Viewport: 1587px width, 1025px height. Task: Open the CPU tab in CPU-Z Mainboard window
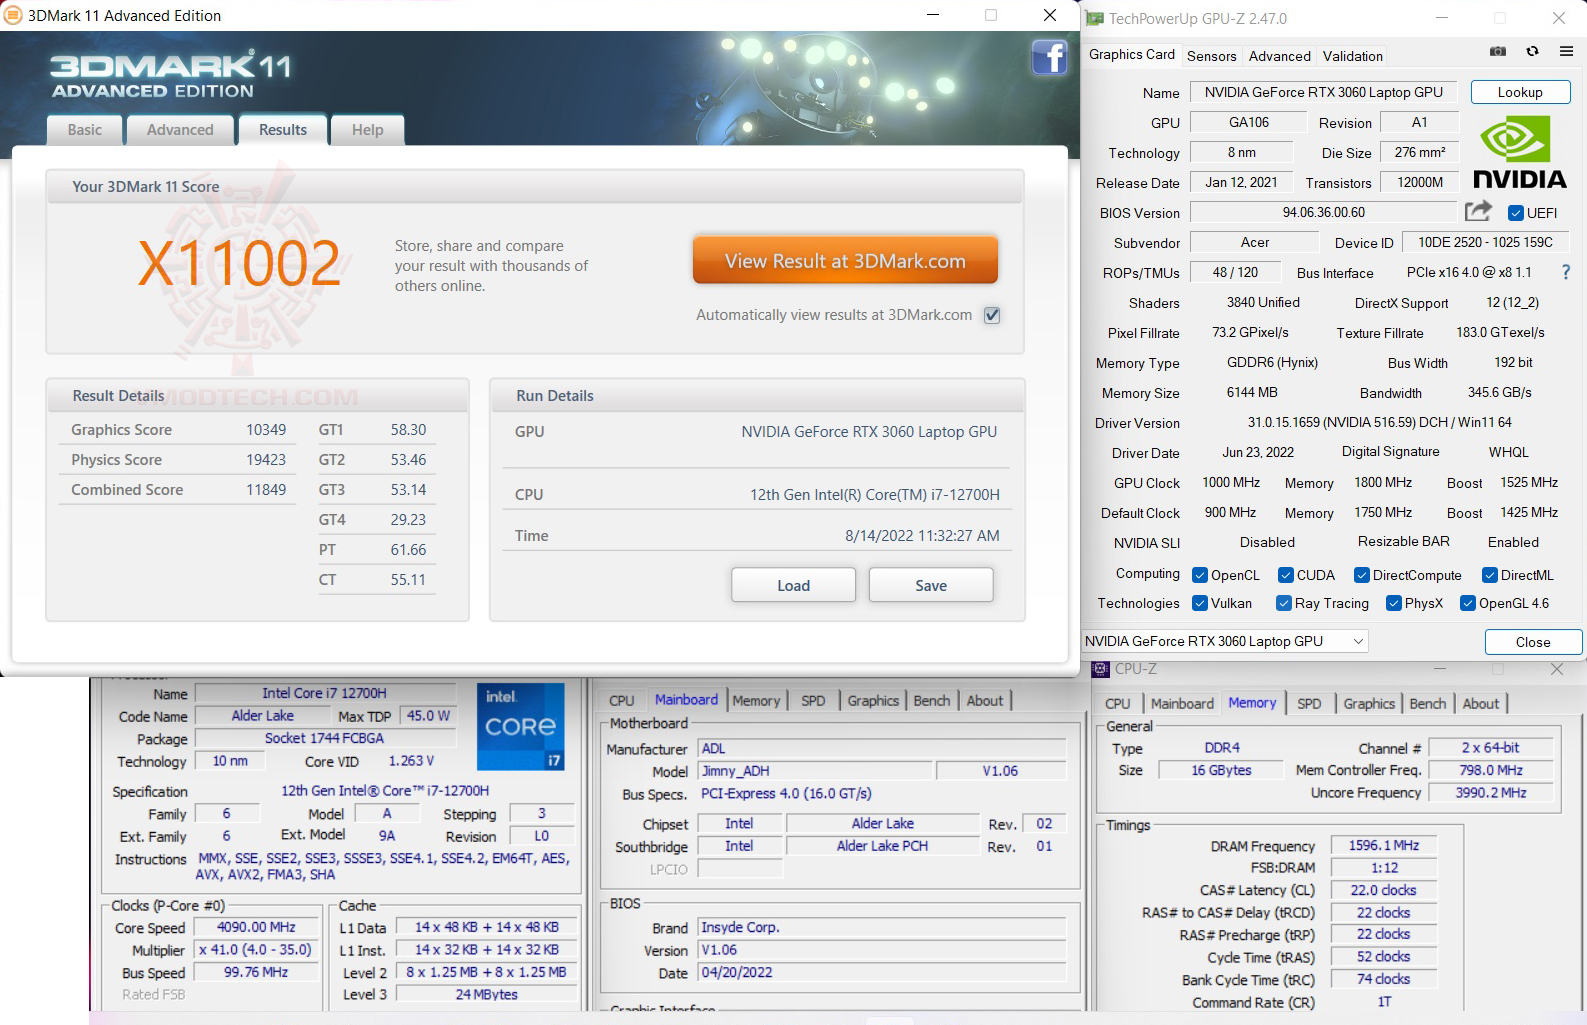622,701
